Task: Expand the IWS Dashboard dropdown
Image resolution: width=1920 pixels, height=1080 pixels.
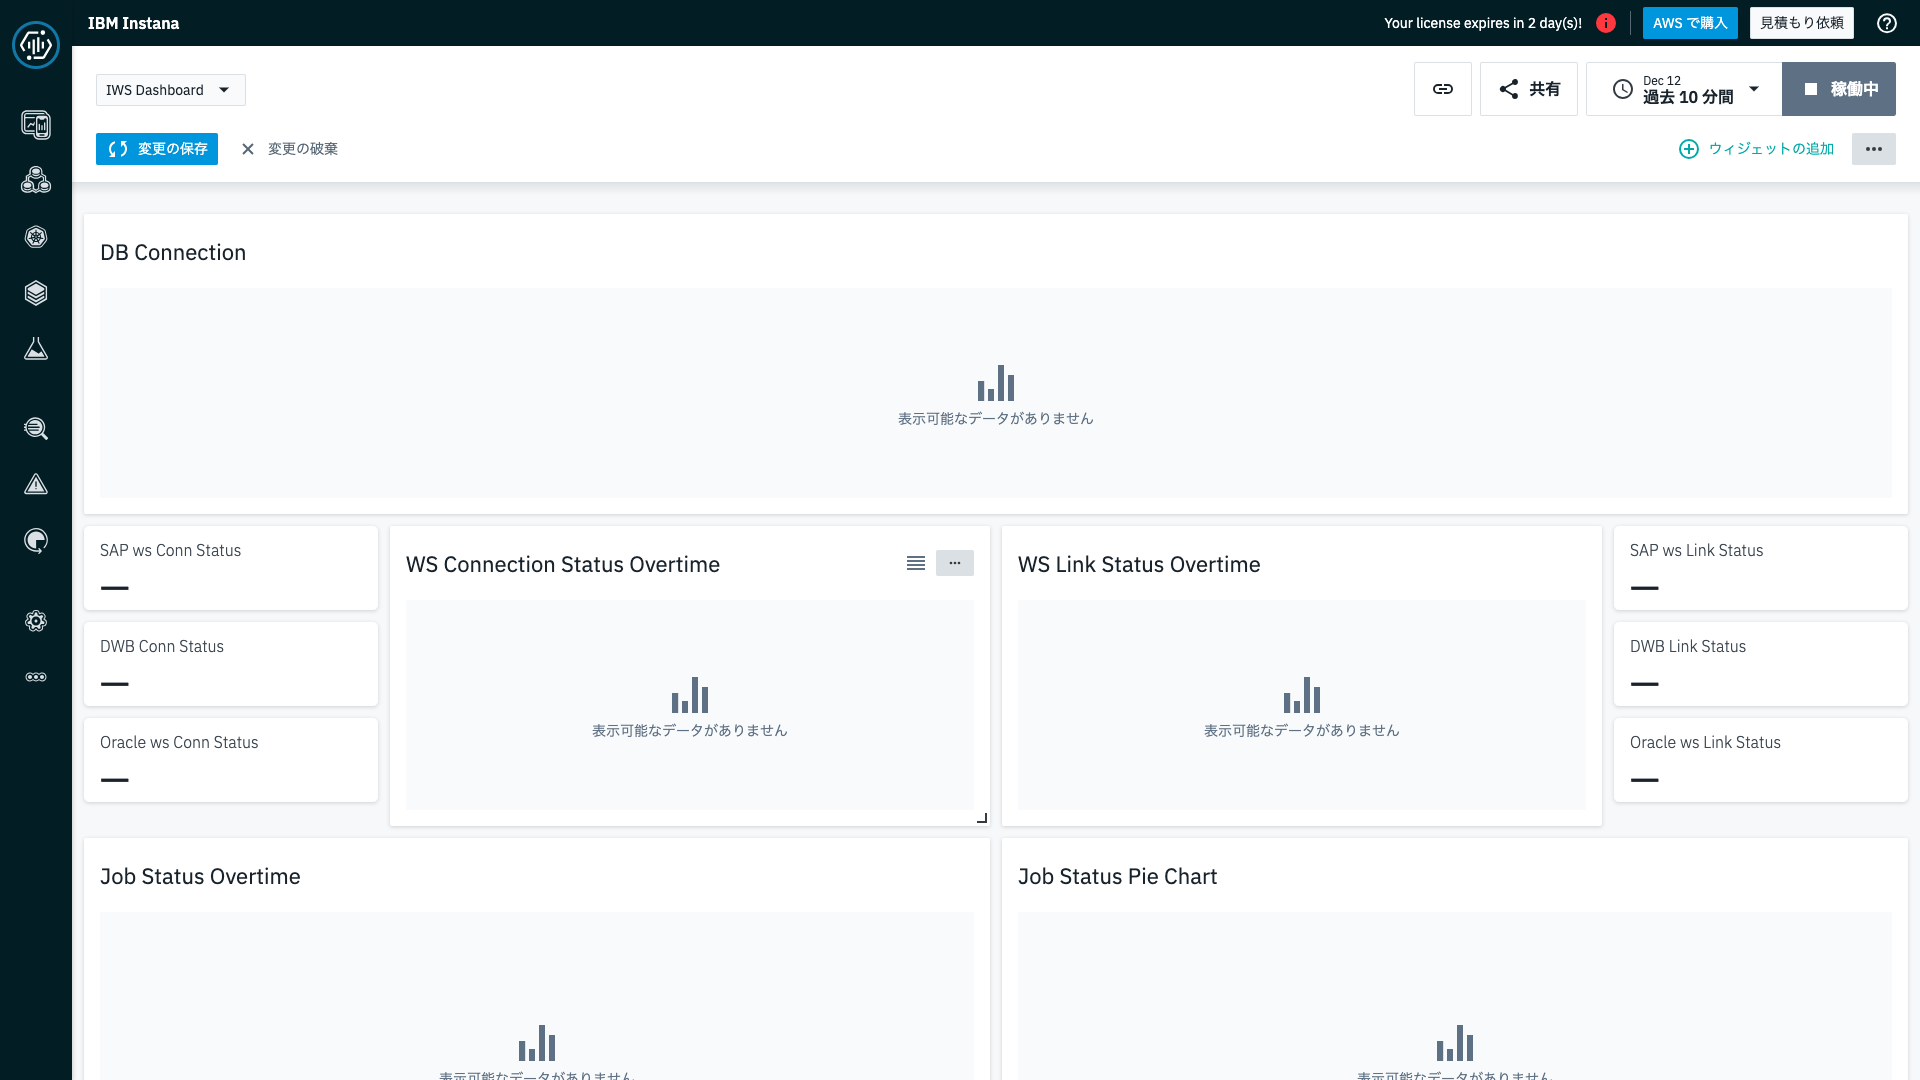Action: click(171, 90)
